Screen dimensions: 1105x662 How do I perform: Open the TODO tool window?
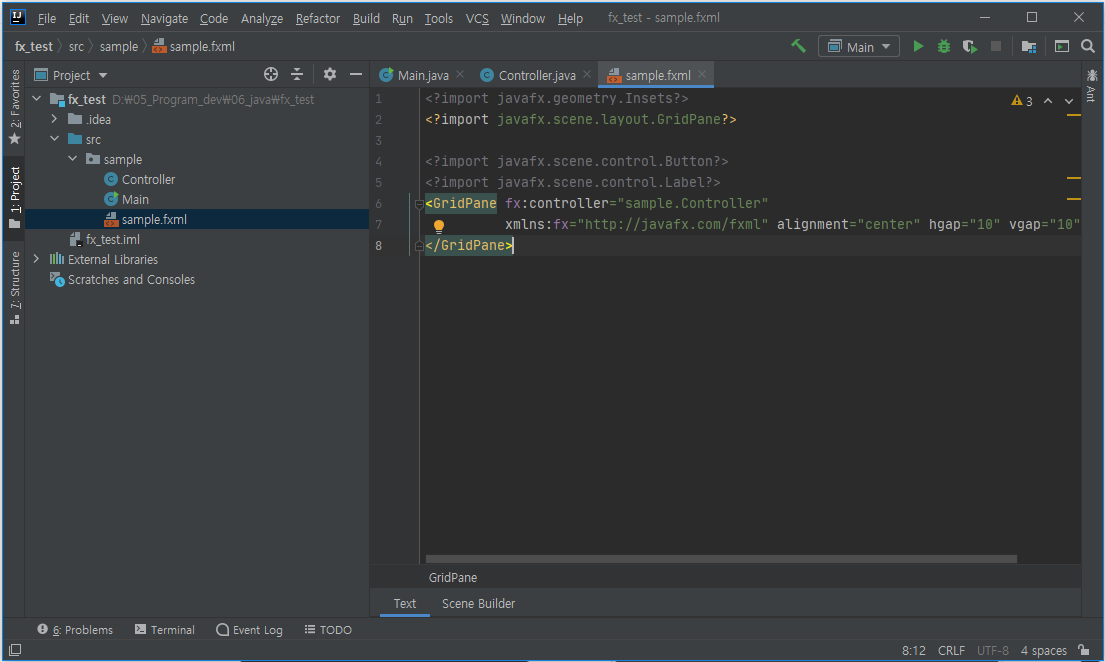pyautogui.click(x=328, y=630)
